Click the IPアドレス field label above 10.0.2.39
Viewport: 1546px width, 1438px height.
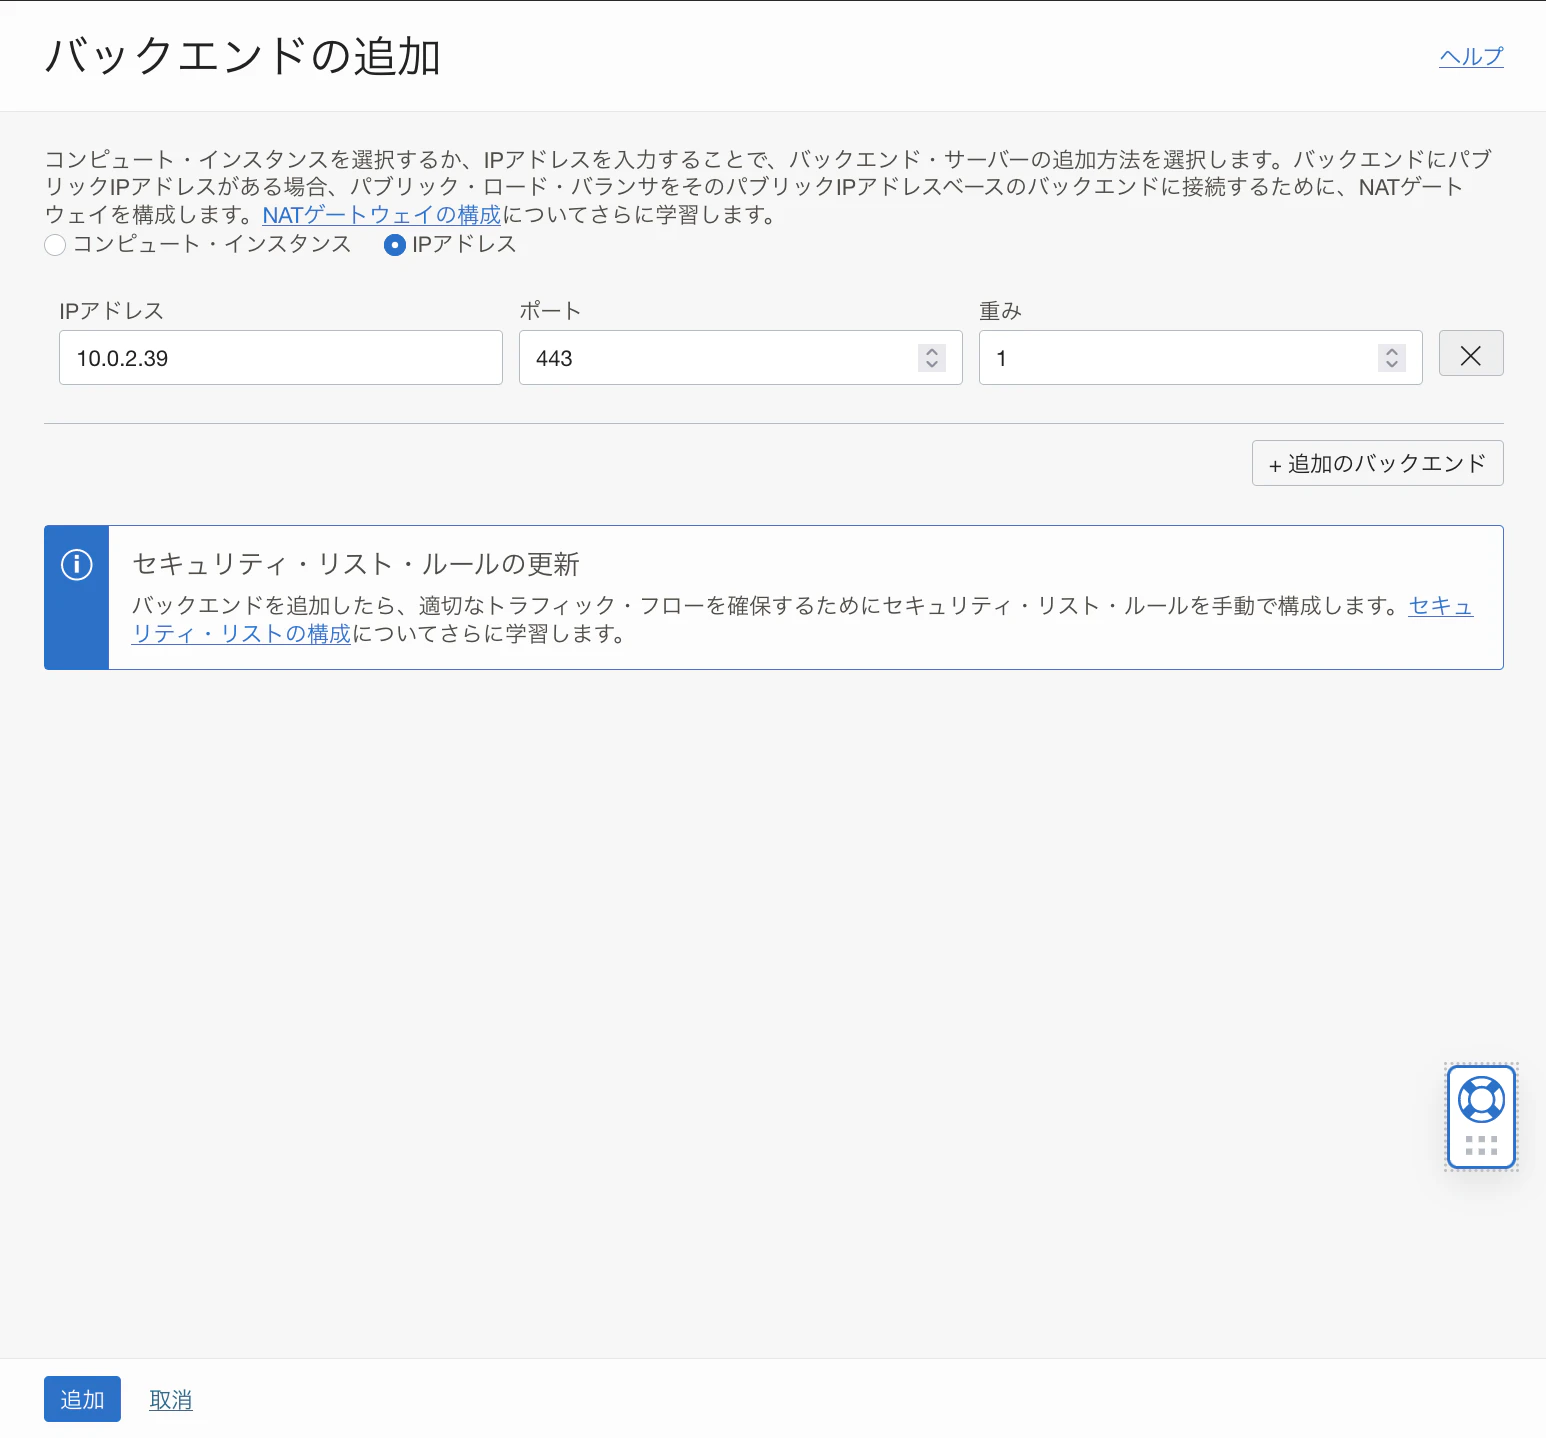[112, 311]
